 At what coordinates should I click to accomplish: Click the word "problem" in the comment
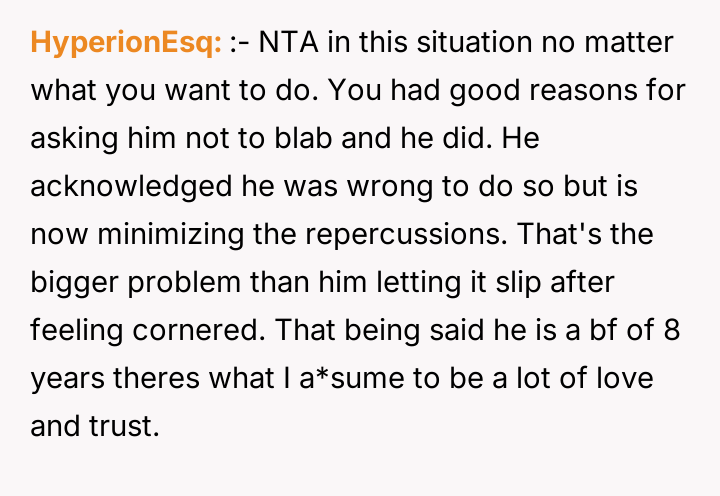176,283
